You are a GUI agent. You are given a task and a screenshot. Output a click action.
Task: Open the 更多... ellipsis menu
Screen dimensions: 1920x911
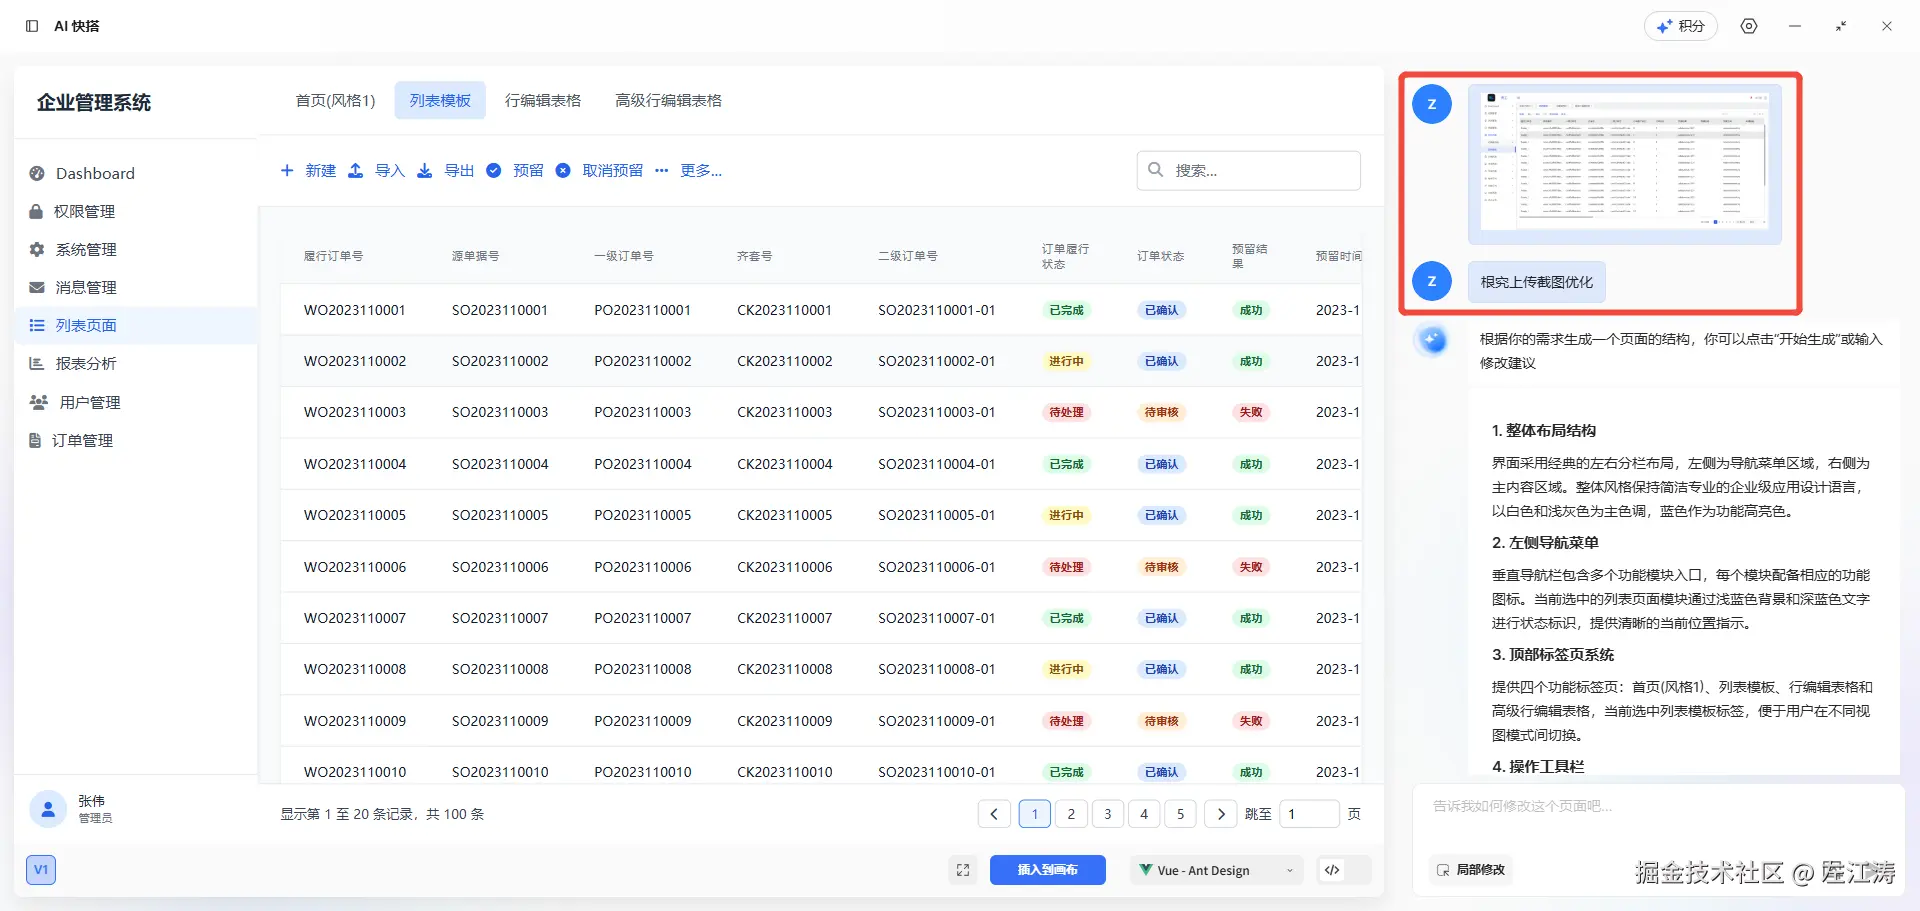tap(689, 170)
